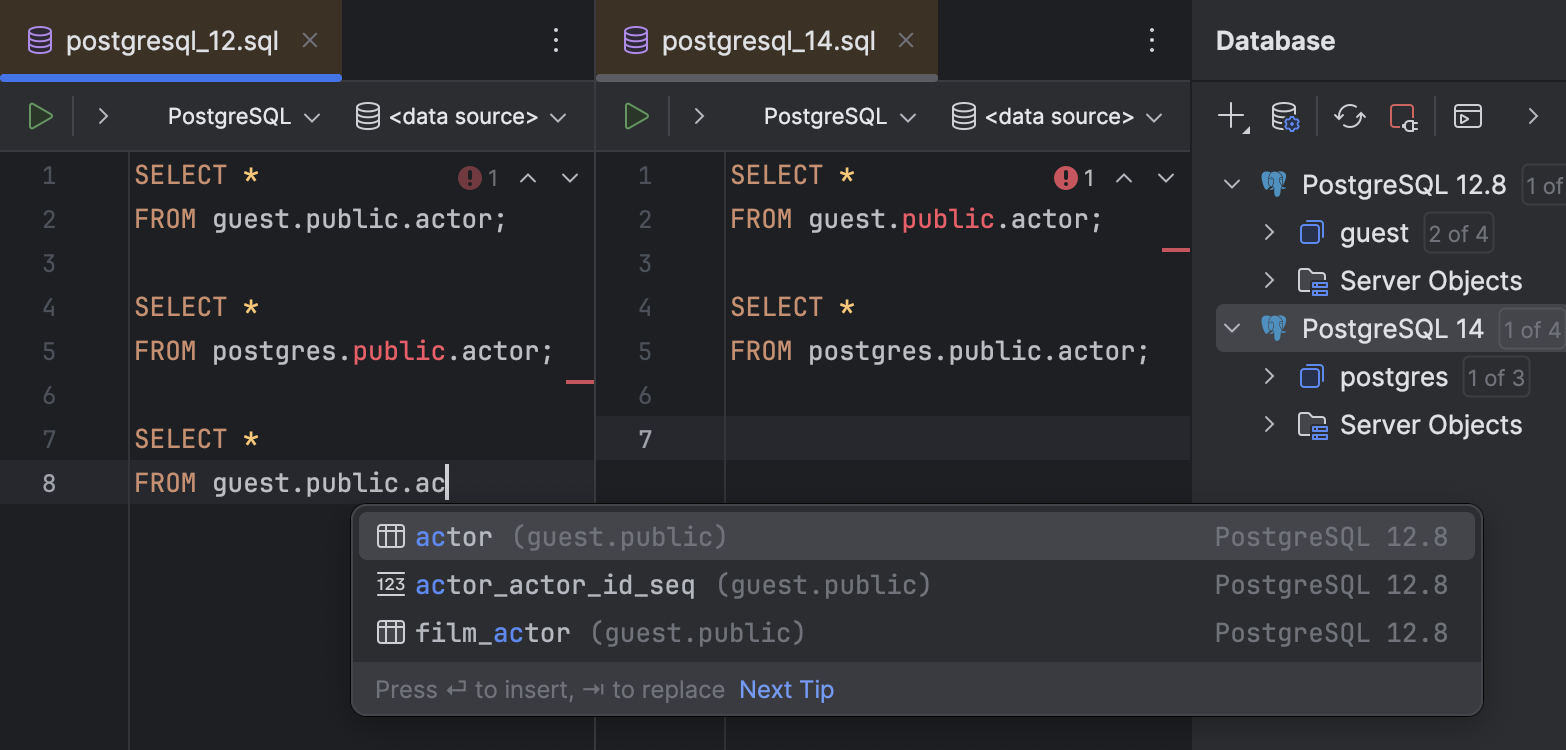This screenshot has height=750, width=1566.
Task: Click the Next Tip link in completion popup
Action: click(x=786, y=689)
